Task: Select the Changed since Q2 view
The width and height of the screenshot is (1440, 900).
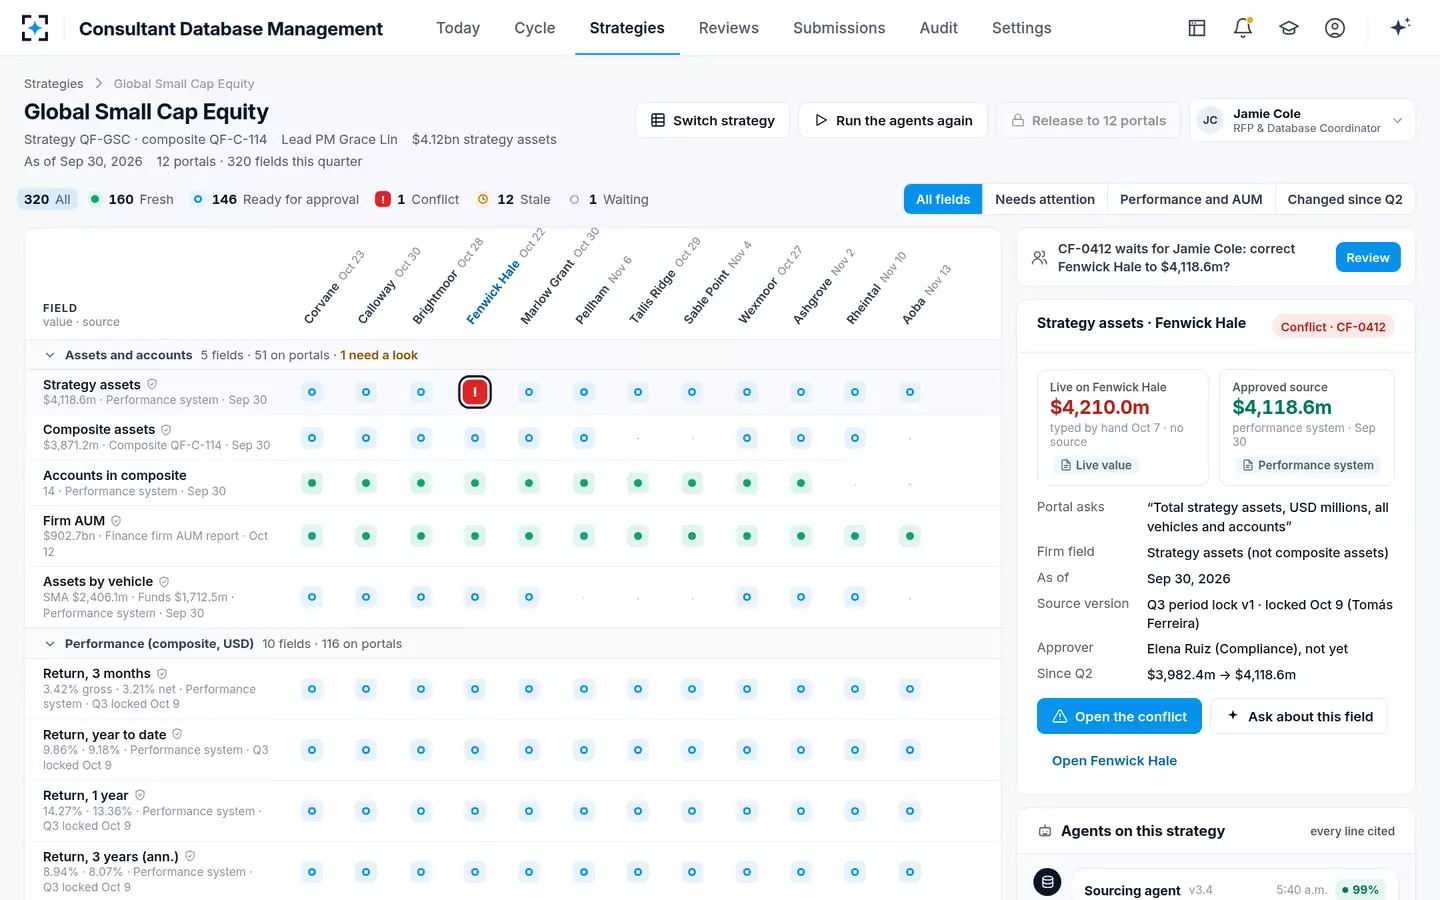Action: point(1345,199)
